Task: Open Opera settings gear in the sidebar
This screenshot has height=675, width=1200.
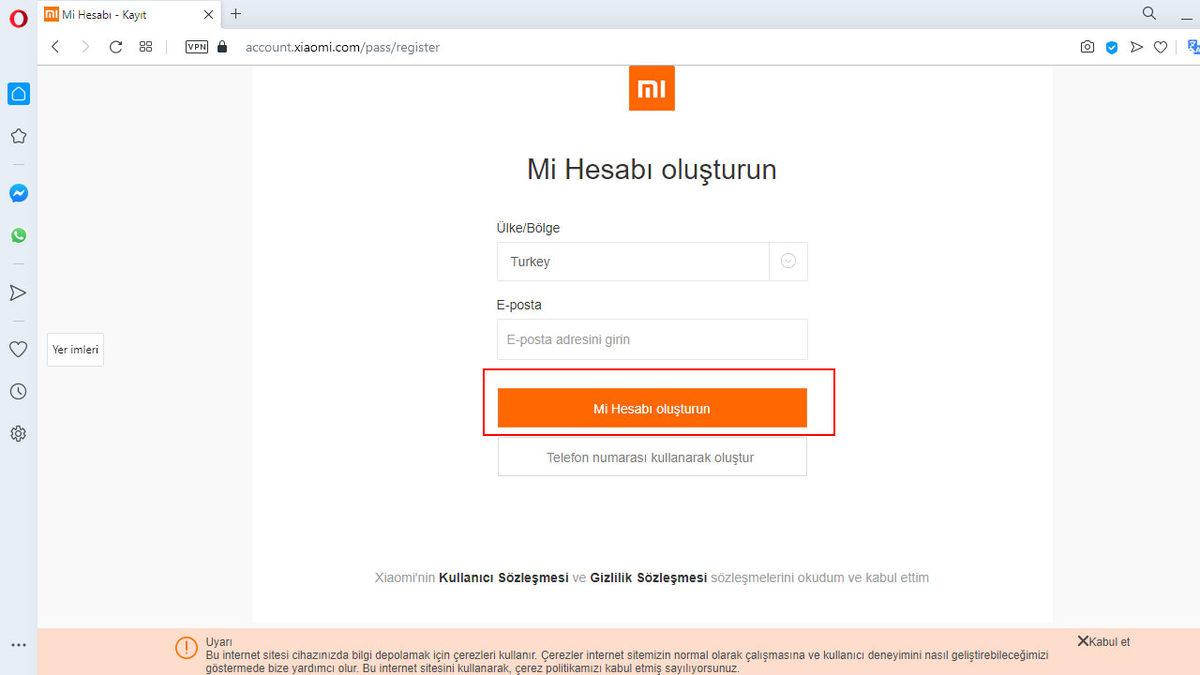Action: click(x=18, y=433)
